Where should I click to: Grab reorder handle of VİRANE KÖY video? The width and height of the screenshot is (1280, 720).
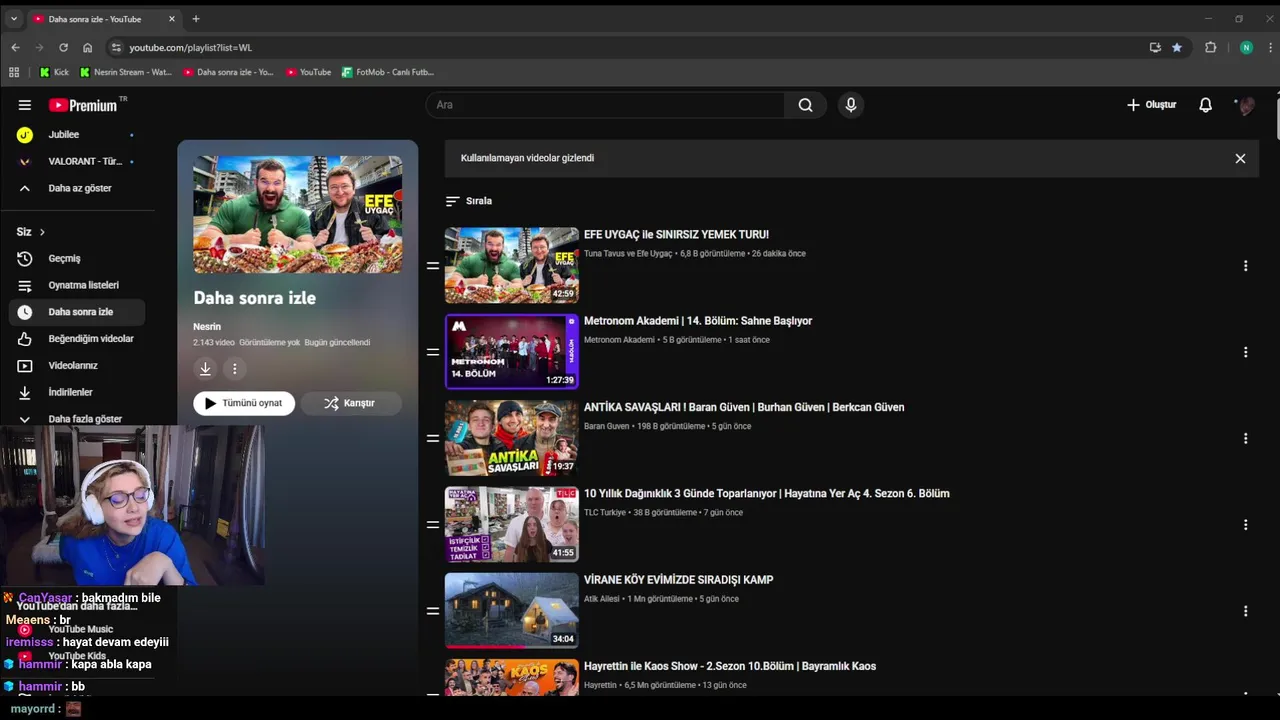click(x=433, y=610)
